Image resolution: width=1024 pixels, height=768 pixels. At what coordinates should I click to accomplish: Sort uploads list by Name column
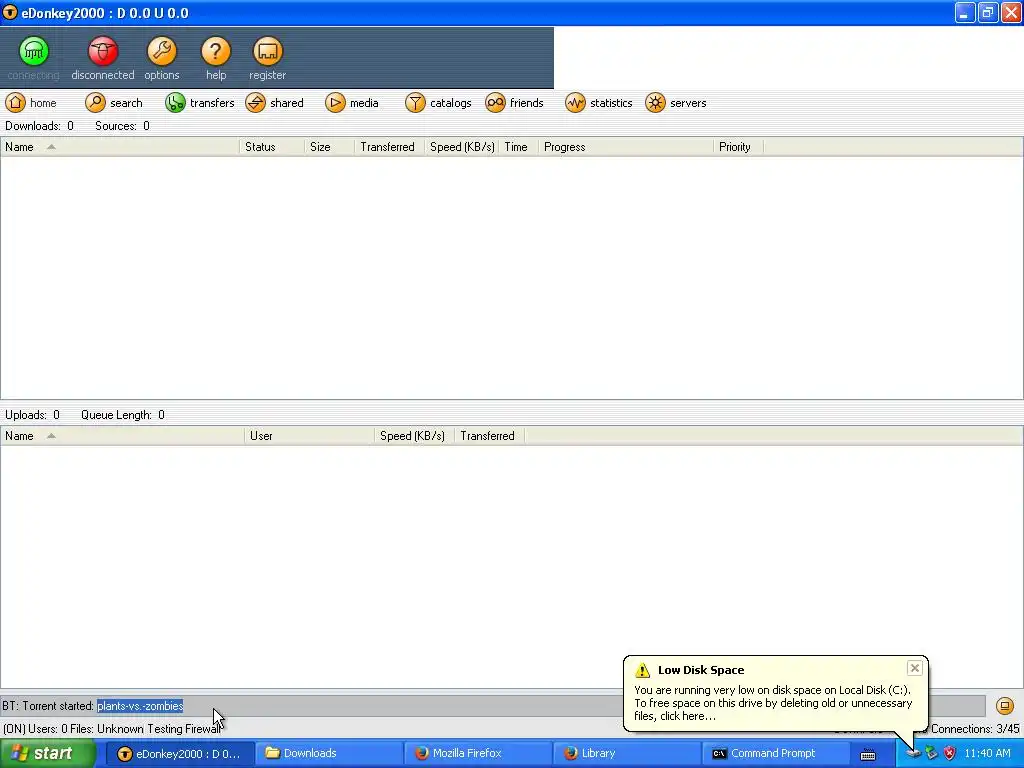(122, 436)
